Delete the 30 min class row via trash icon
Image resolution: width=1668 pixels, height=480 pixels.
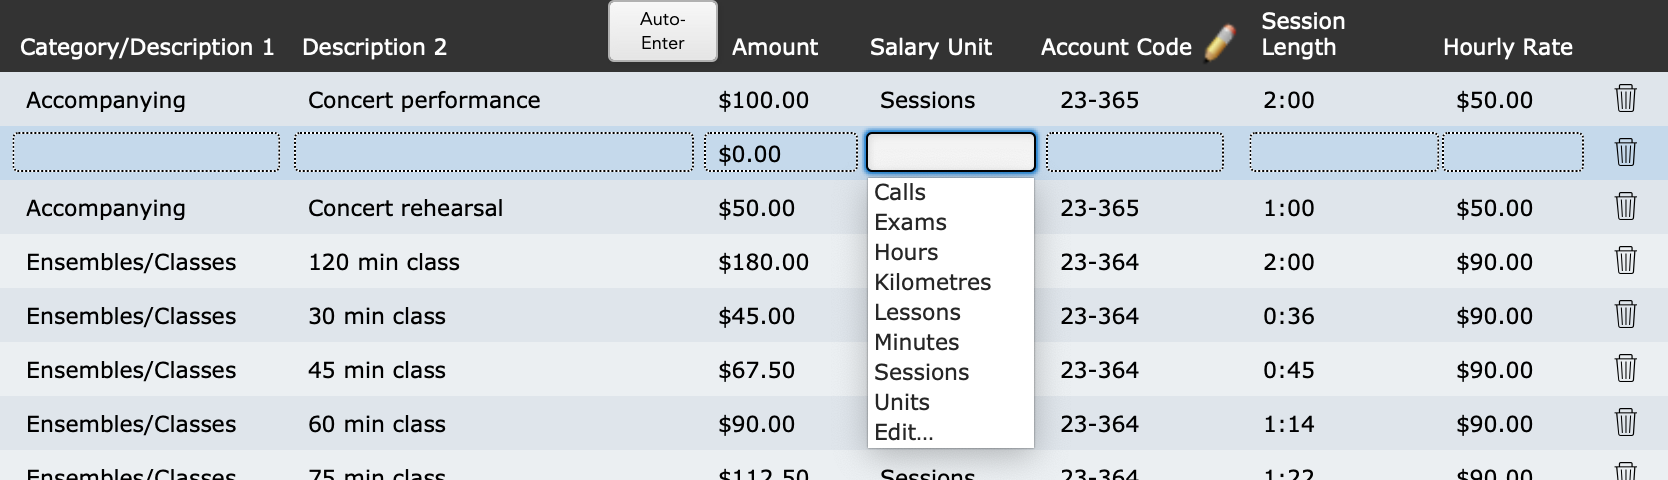1626,315
